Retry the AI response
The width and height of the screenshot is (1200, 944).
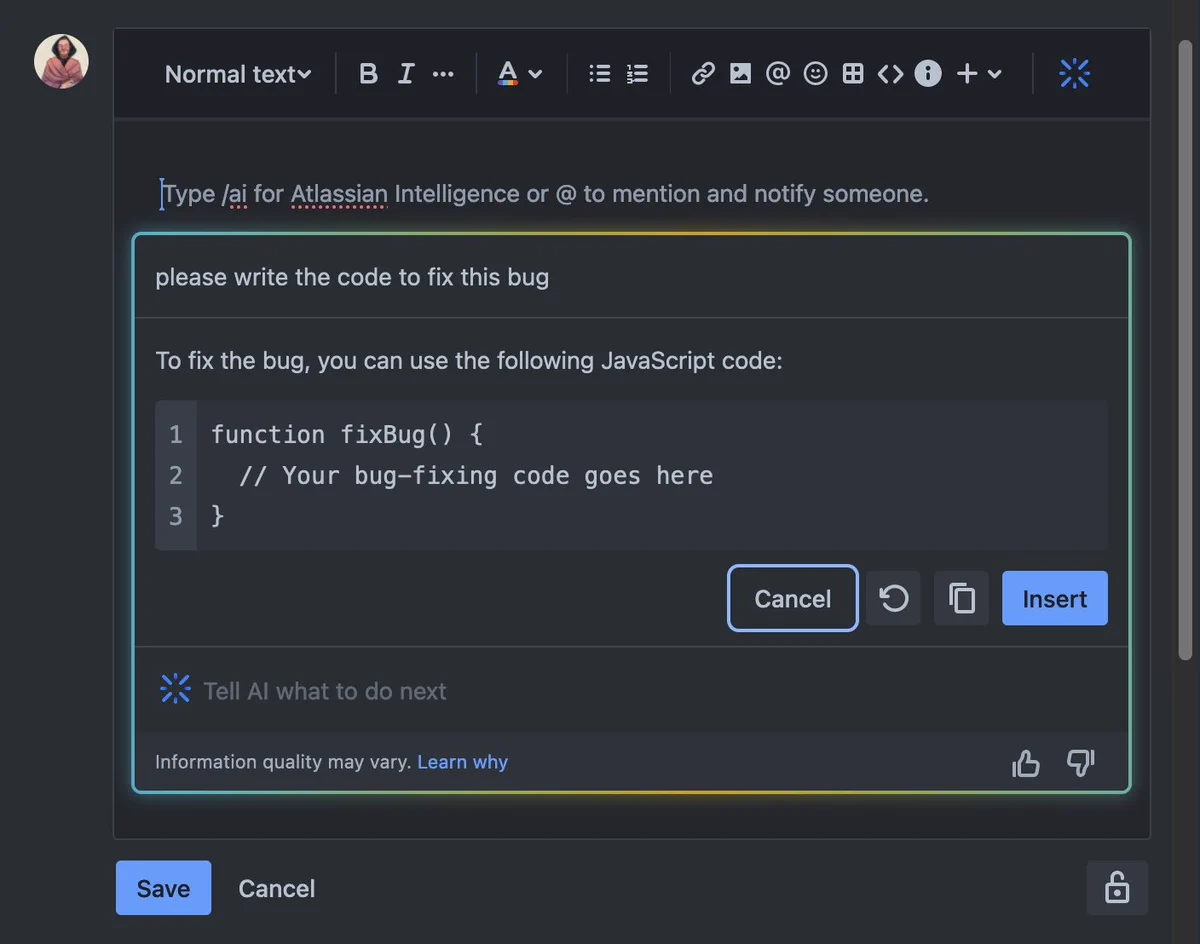coord(893,598)
